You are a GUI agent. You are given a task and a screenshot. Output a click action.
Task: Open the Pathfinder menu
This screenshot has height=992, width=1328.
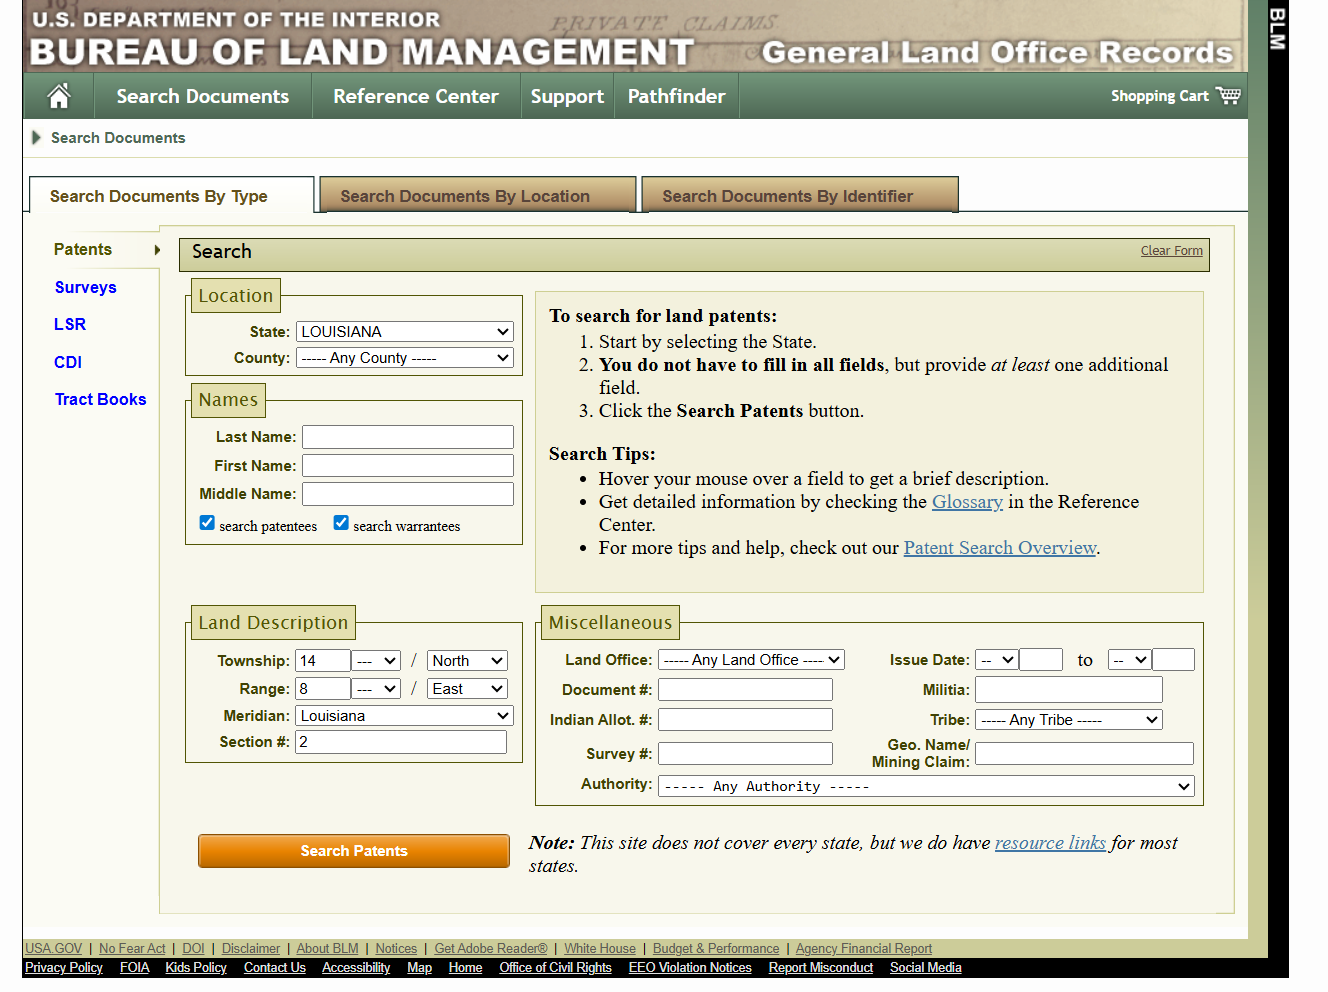[x=677, y=96]
